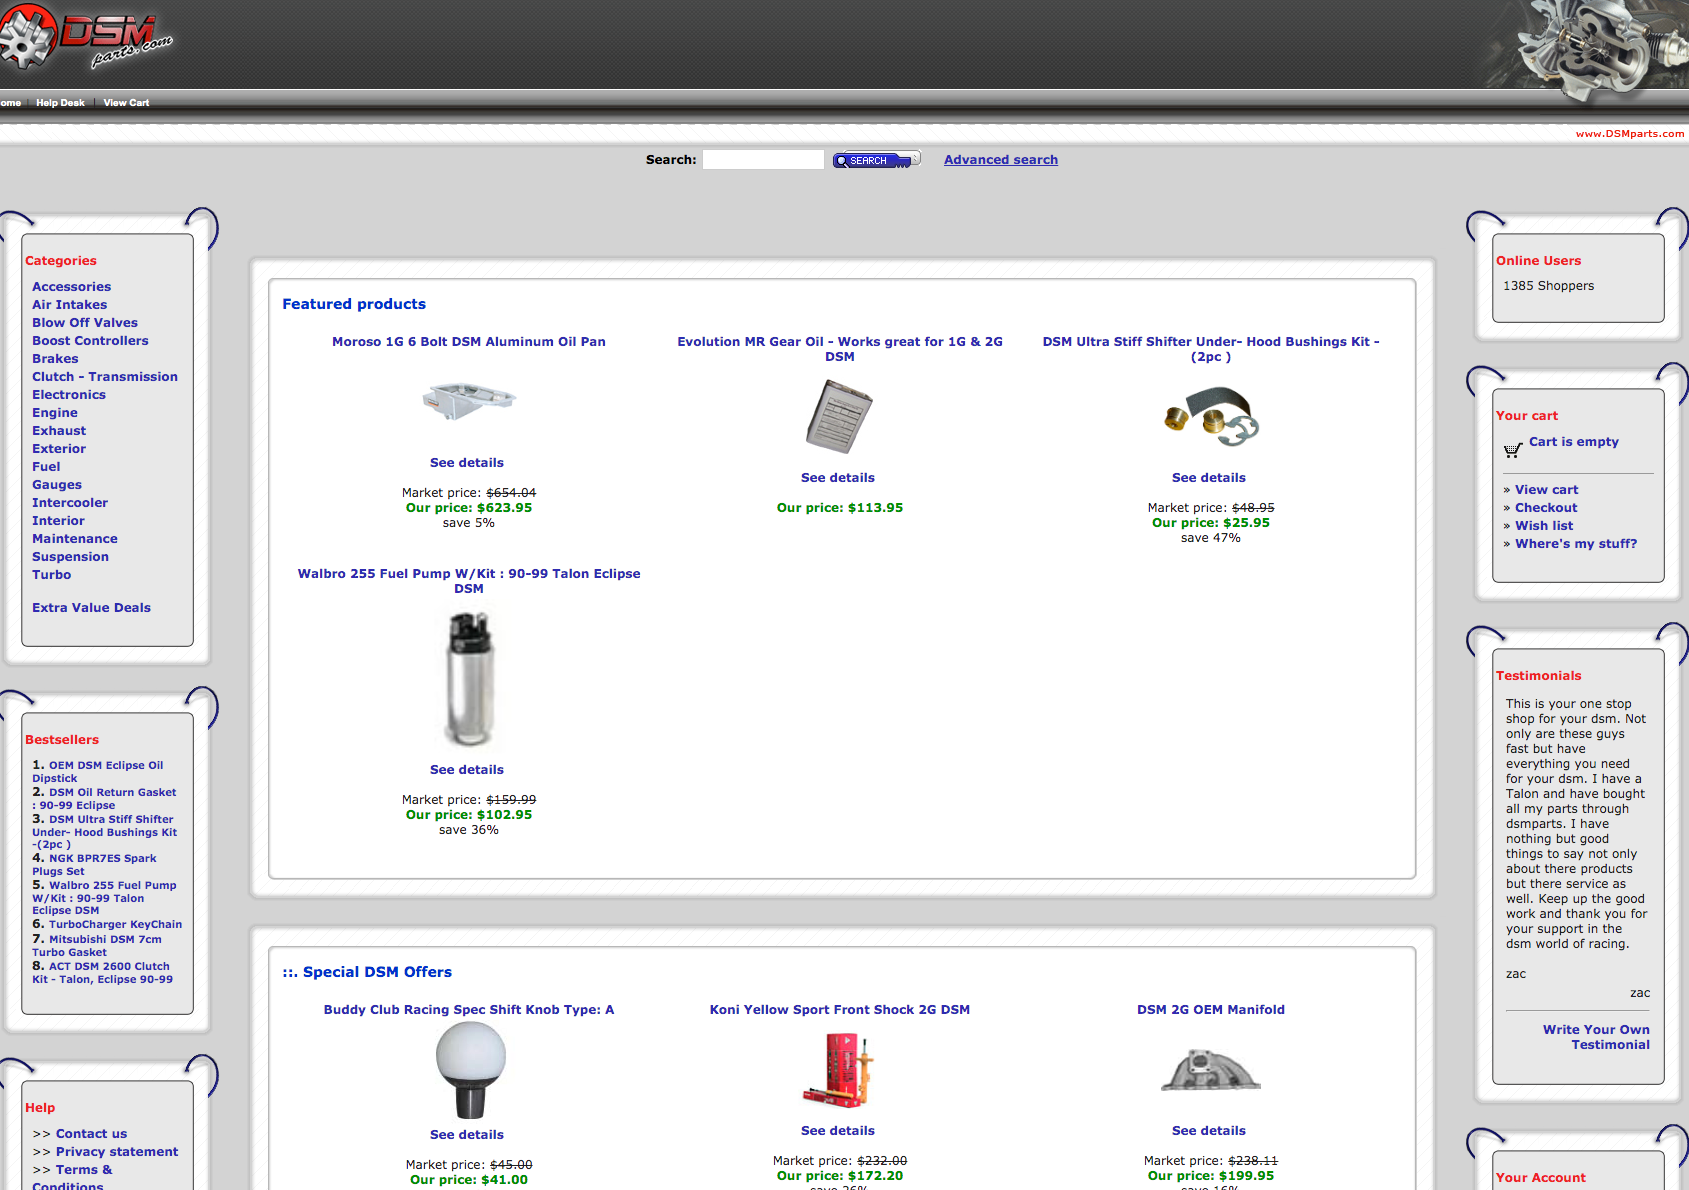Screen dimensions: 1689x1190
Task: Open bestseller DSM Oil Return Gasket
Action: 104,798
